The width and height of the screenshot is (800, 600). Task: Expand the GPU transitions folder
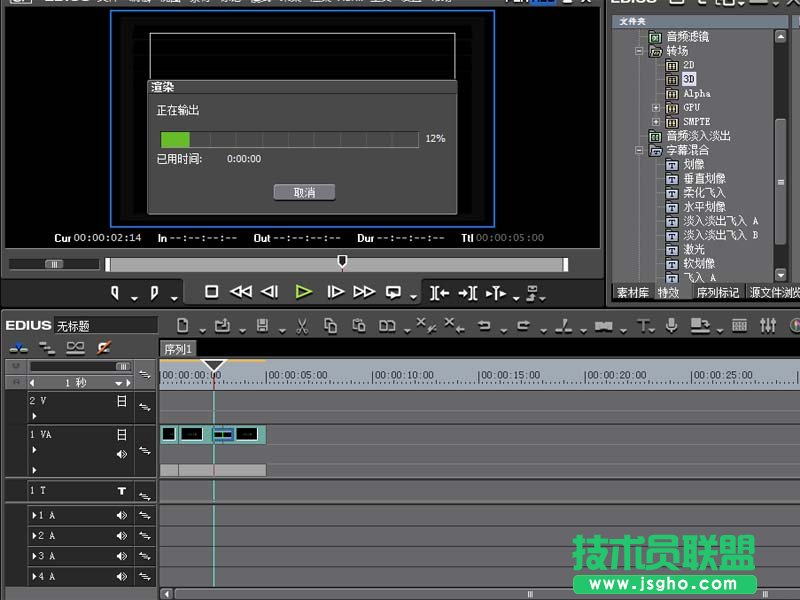tap(656, 108)
